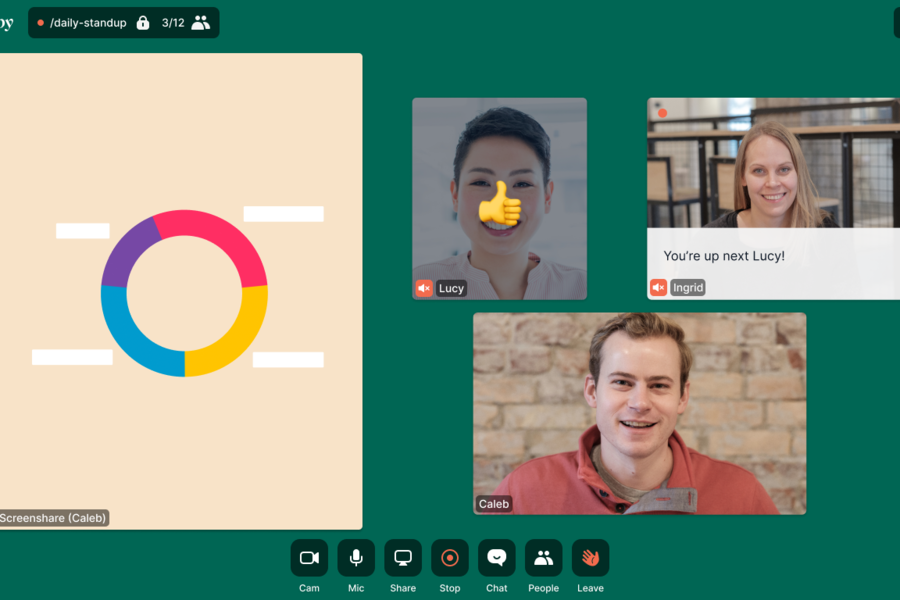Leave the meeting

point(590,558)
